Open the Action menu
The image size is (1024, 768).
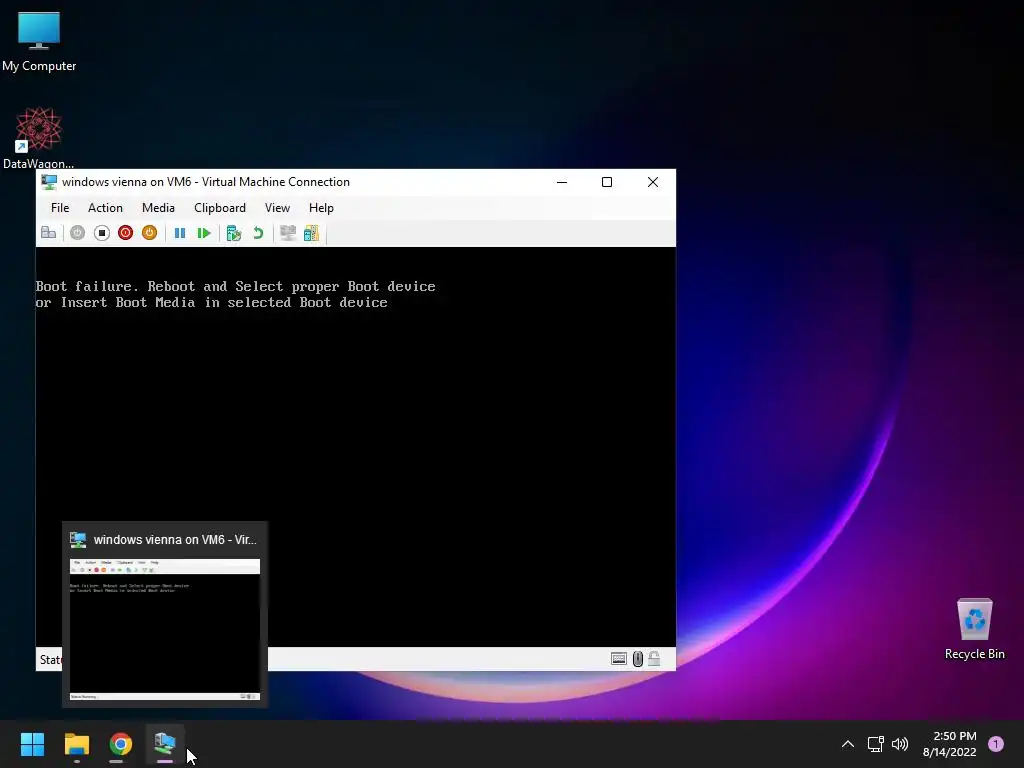(x=105, y=208)
